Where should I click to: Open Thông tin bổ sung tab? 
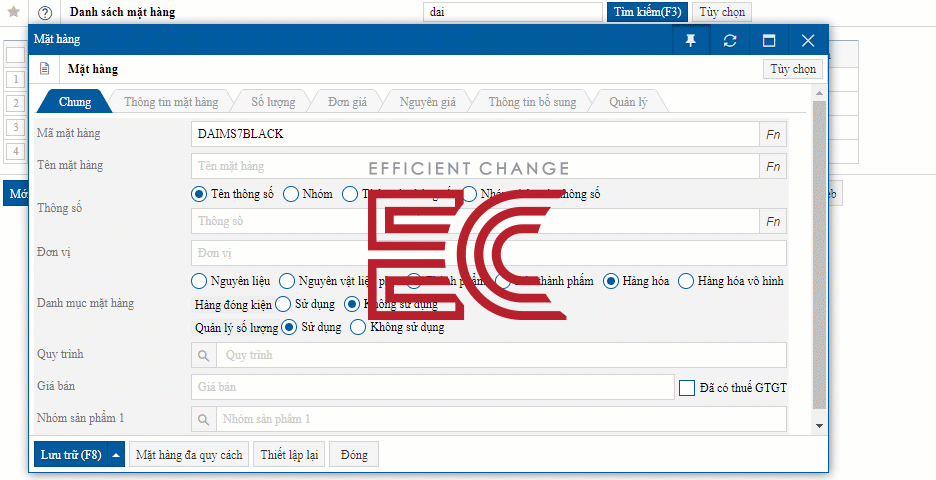click(x=532, y=102)
